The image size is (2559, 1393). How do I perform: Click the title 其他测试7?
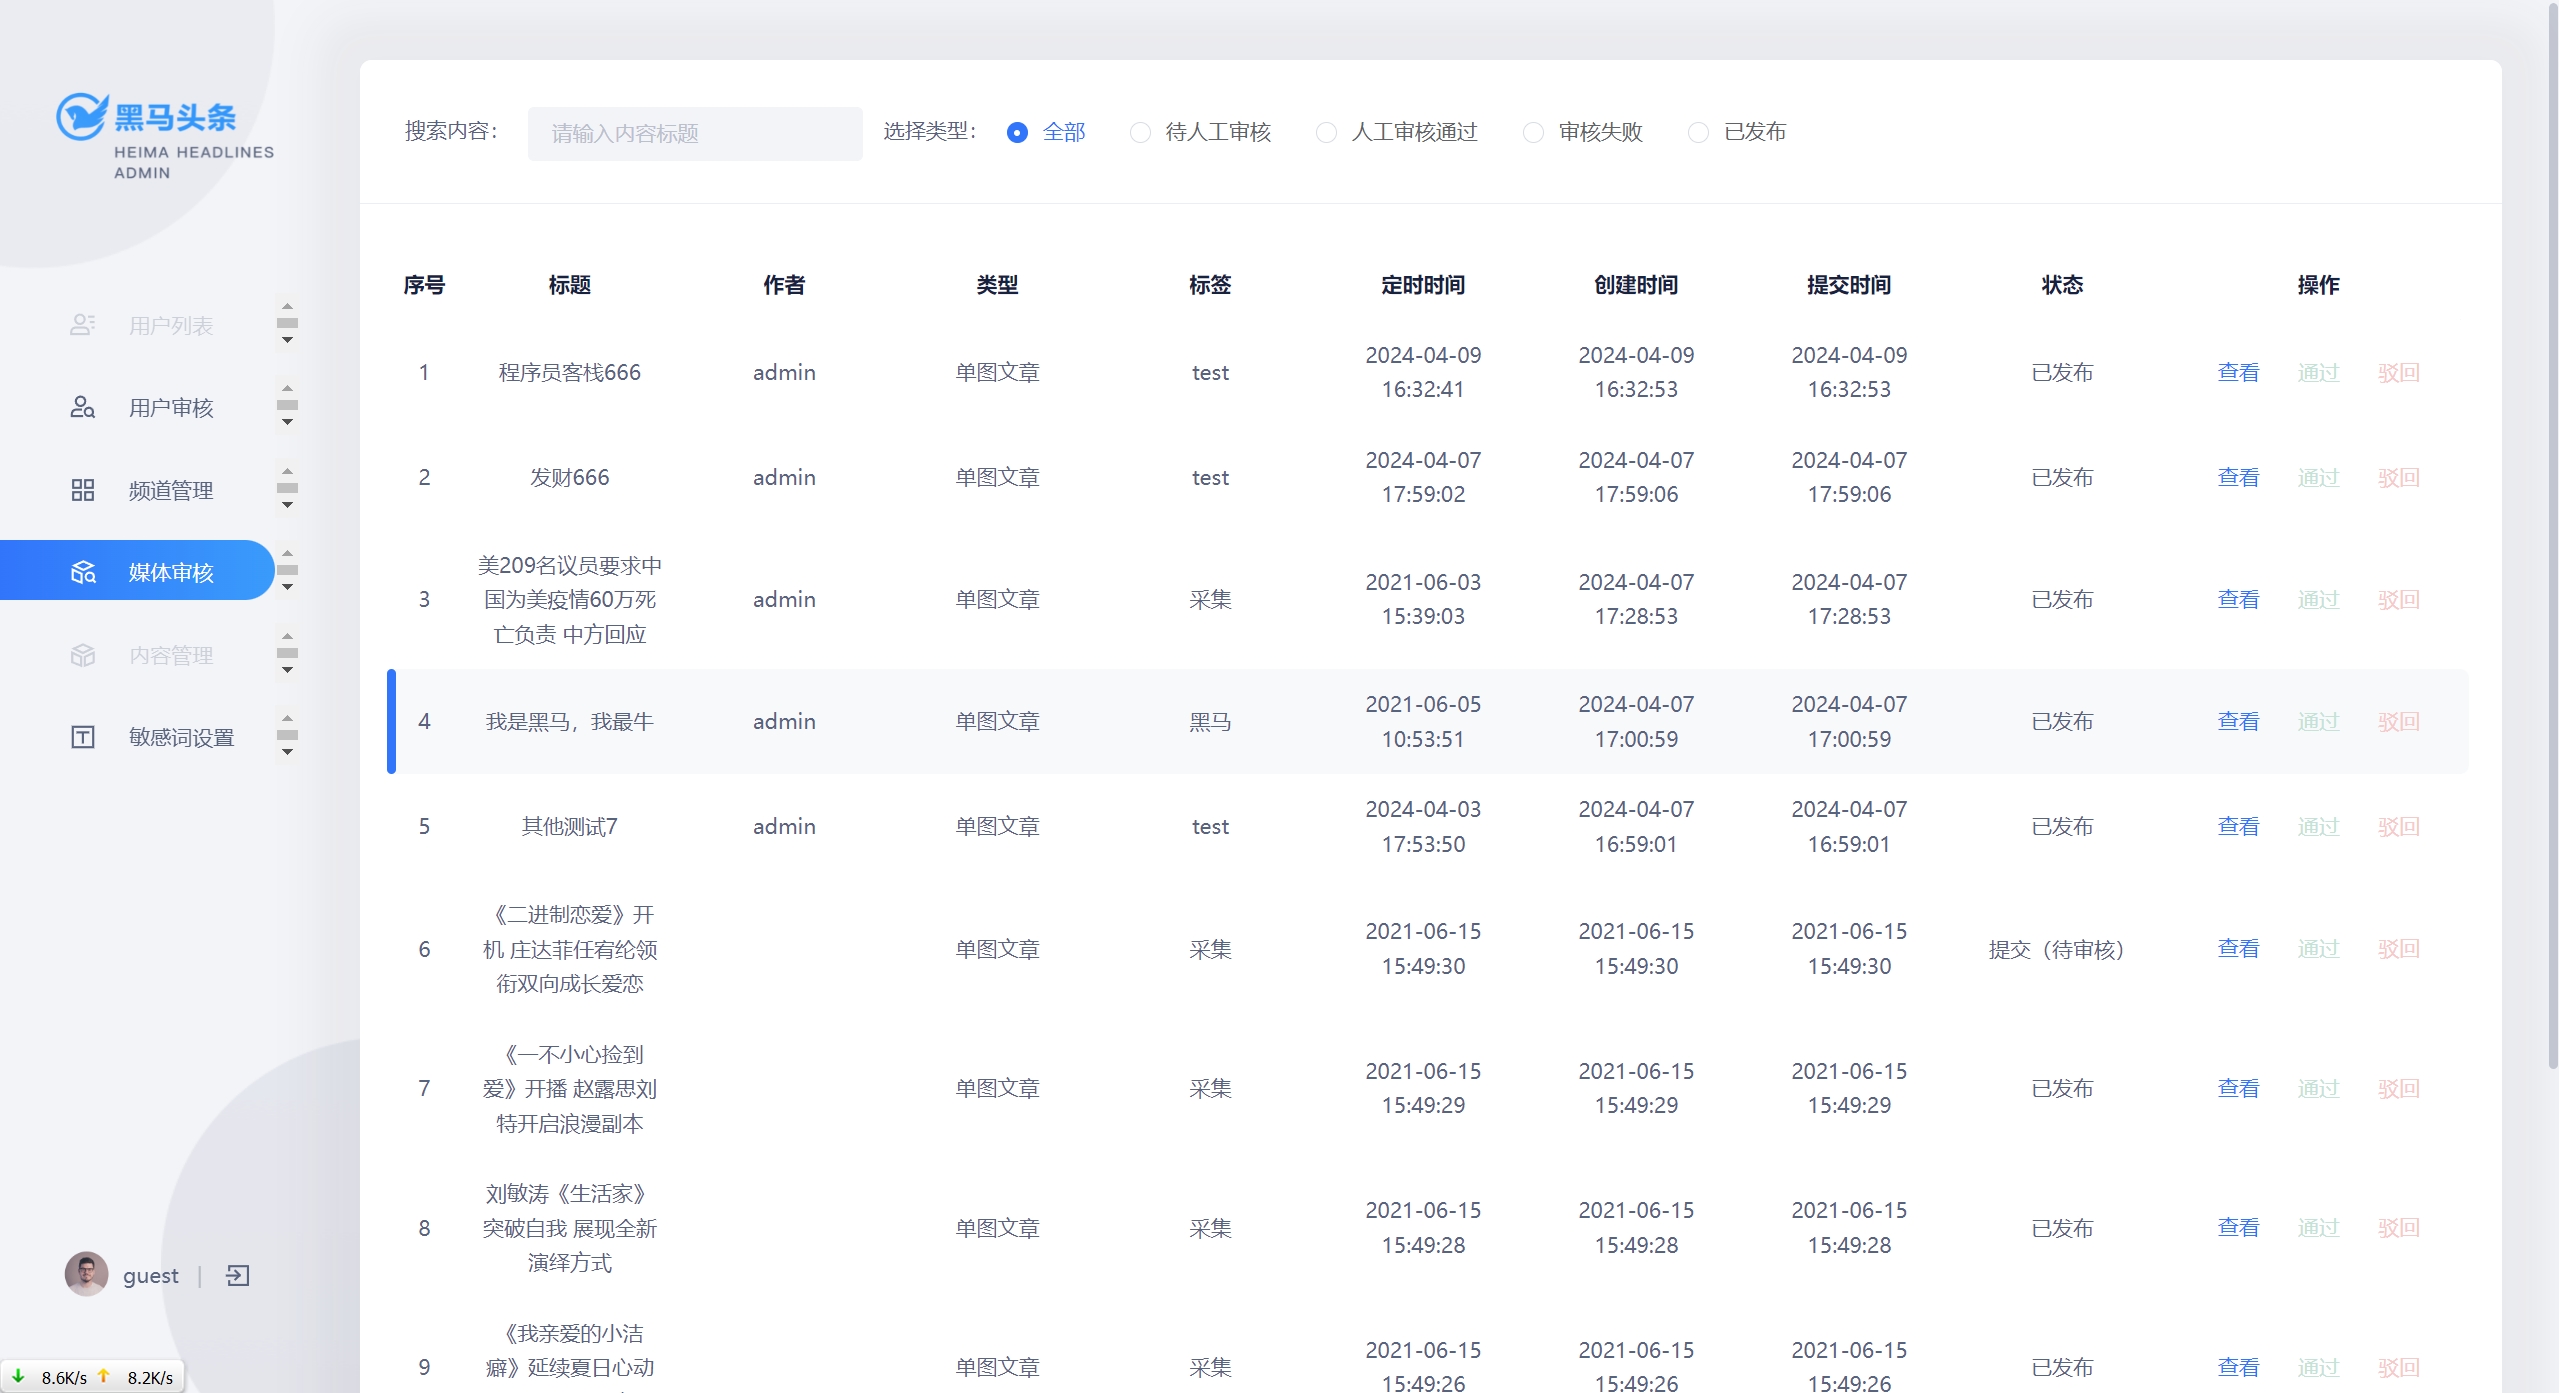point(570,826)
